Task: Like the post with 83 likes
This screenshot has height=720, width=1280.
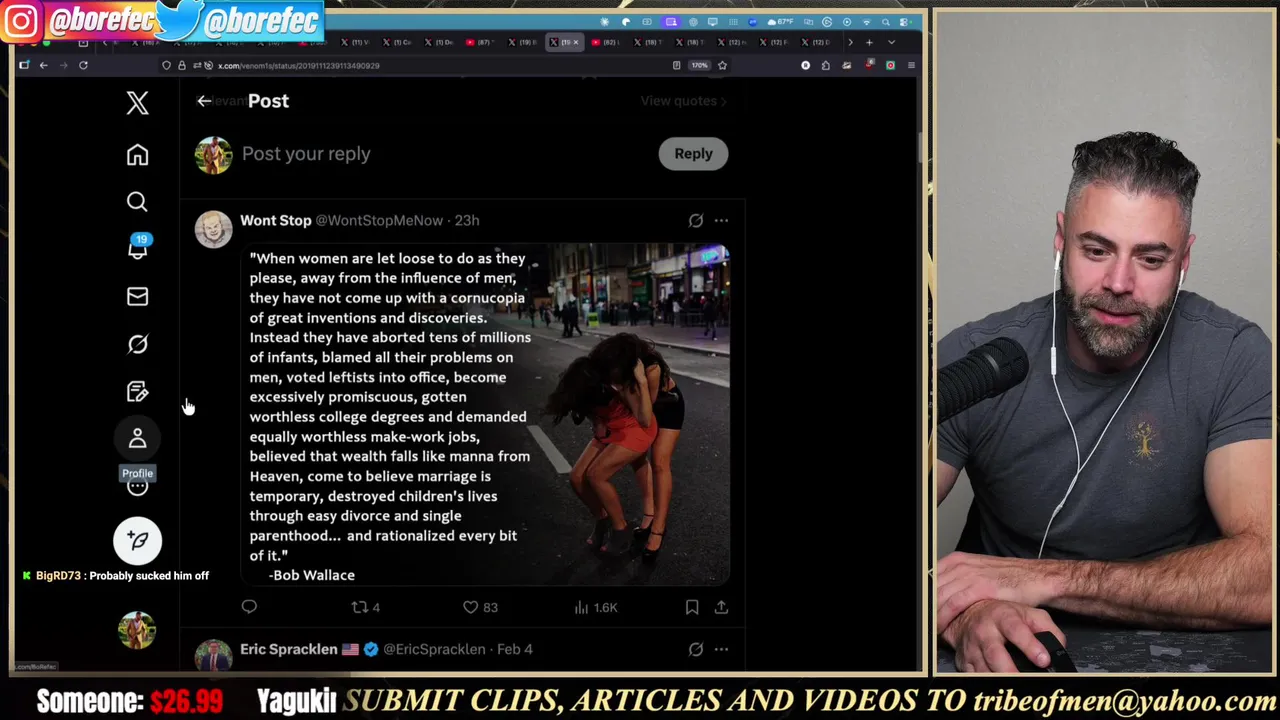Action: (479, 607)
